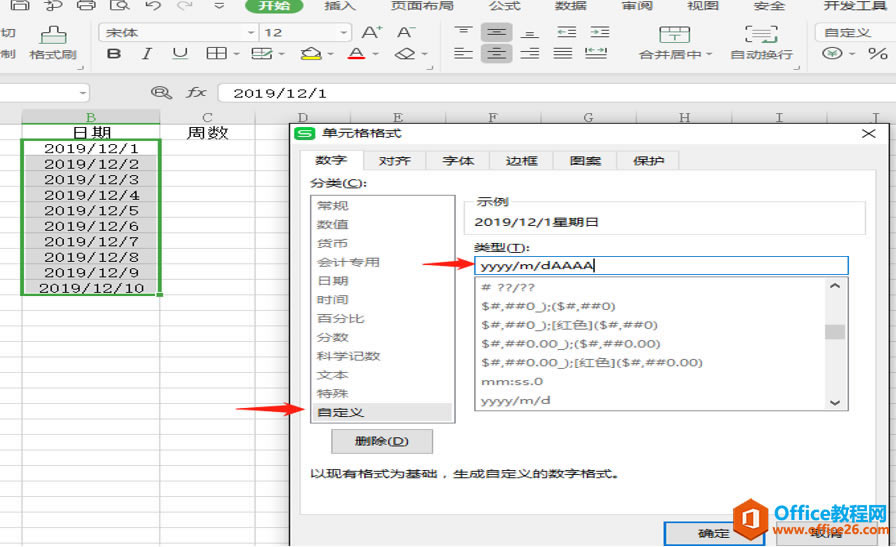Click the percent style icon
896x547 pixels.
(877, 54)
